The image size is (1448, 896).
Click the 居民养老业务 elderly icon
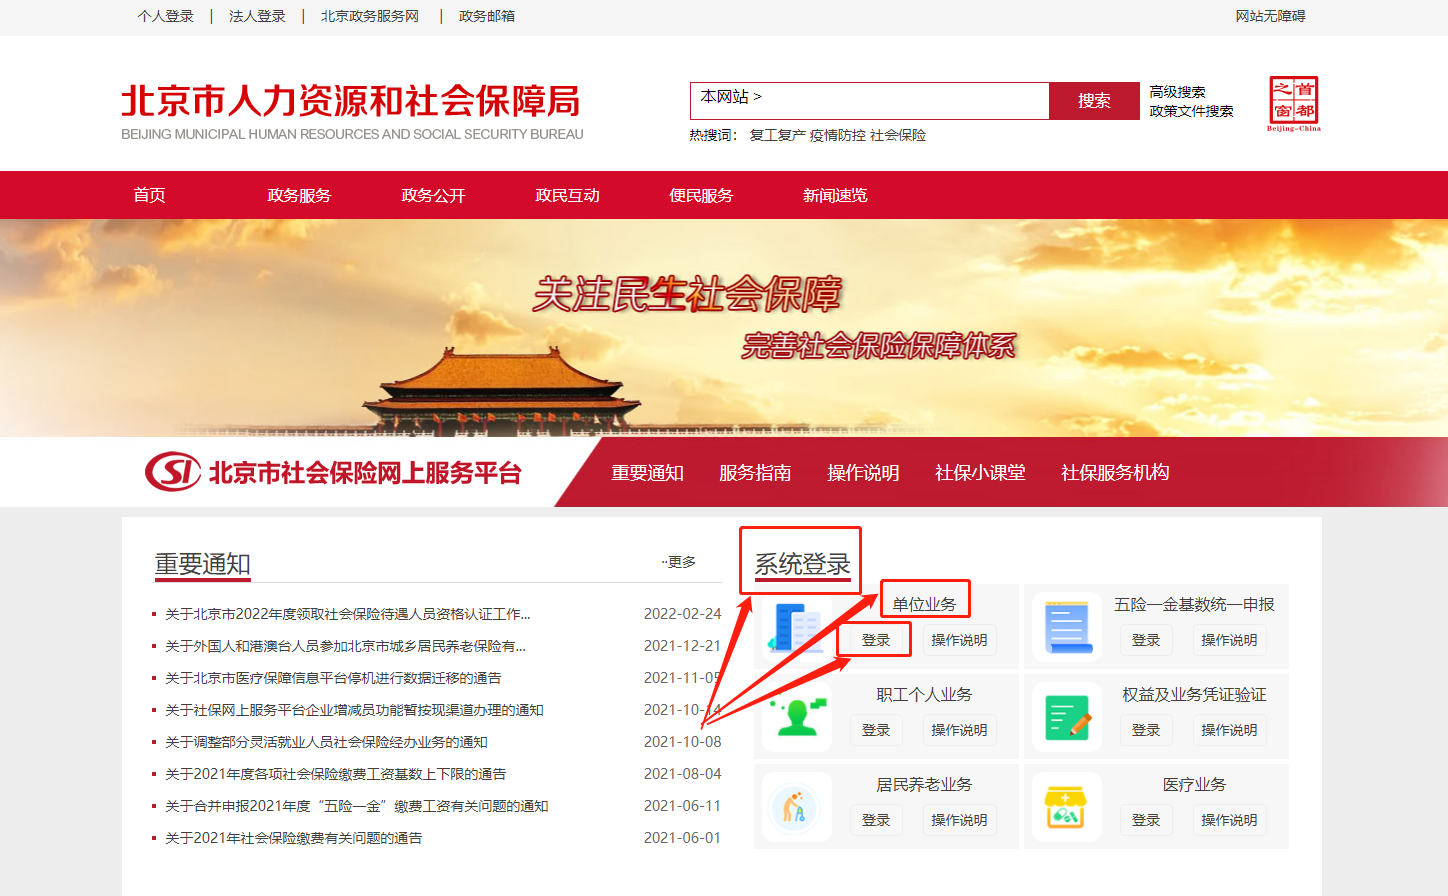796,807
